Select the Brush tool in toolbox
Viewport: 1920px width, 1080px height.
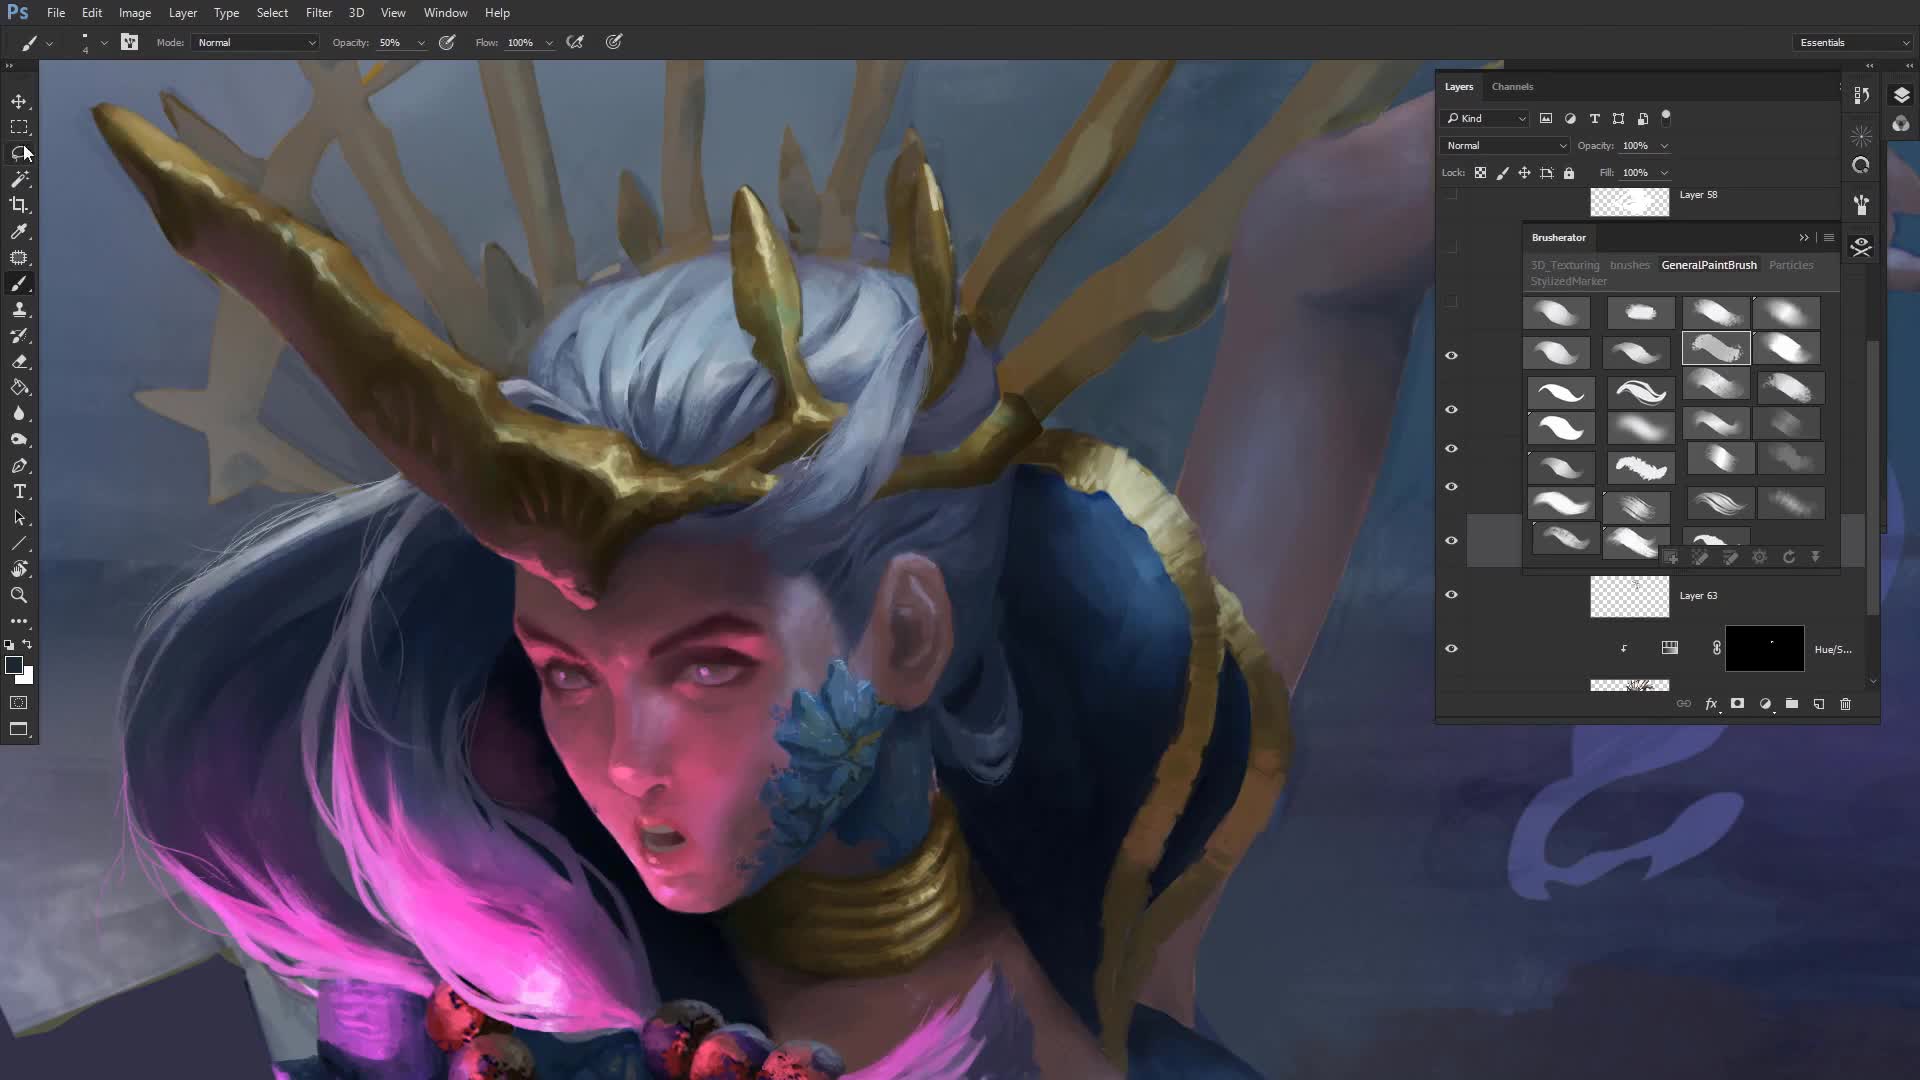pos(19,284)
